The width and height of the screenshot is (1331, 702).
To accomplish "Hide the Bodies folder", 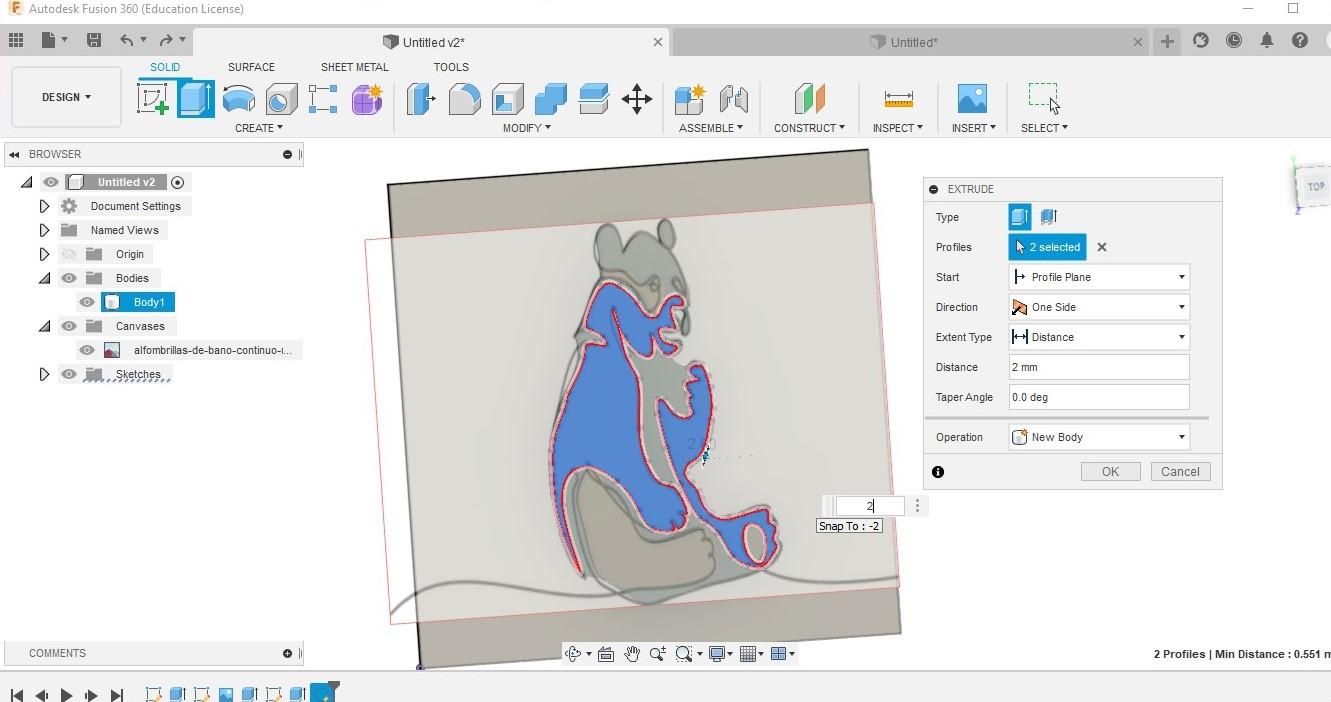I will click(x=68, y=278).
